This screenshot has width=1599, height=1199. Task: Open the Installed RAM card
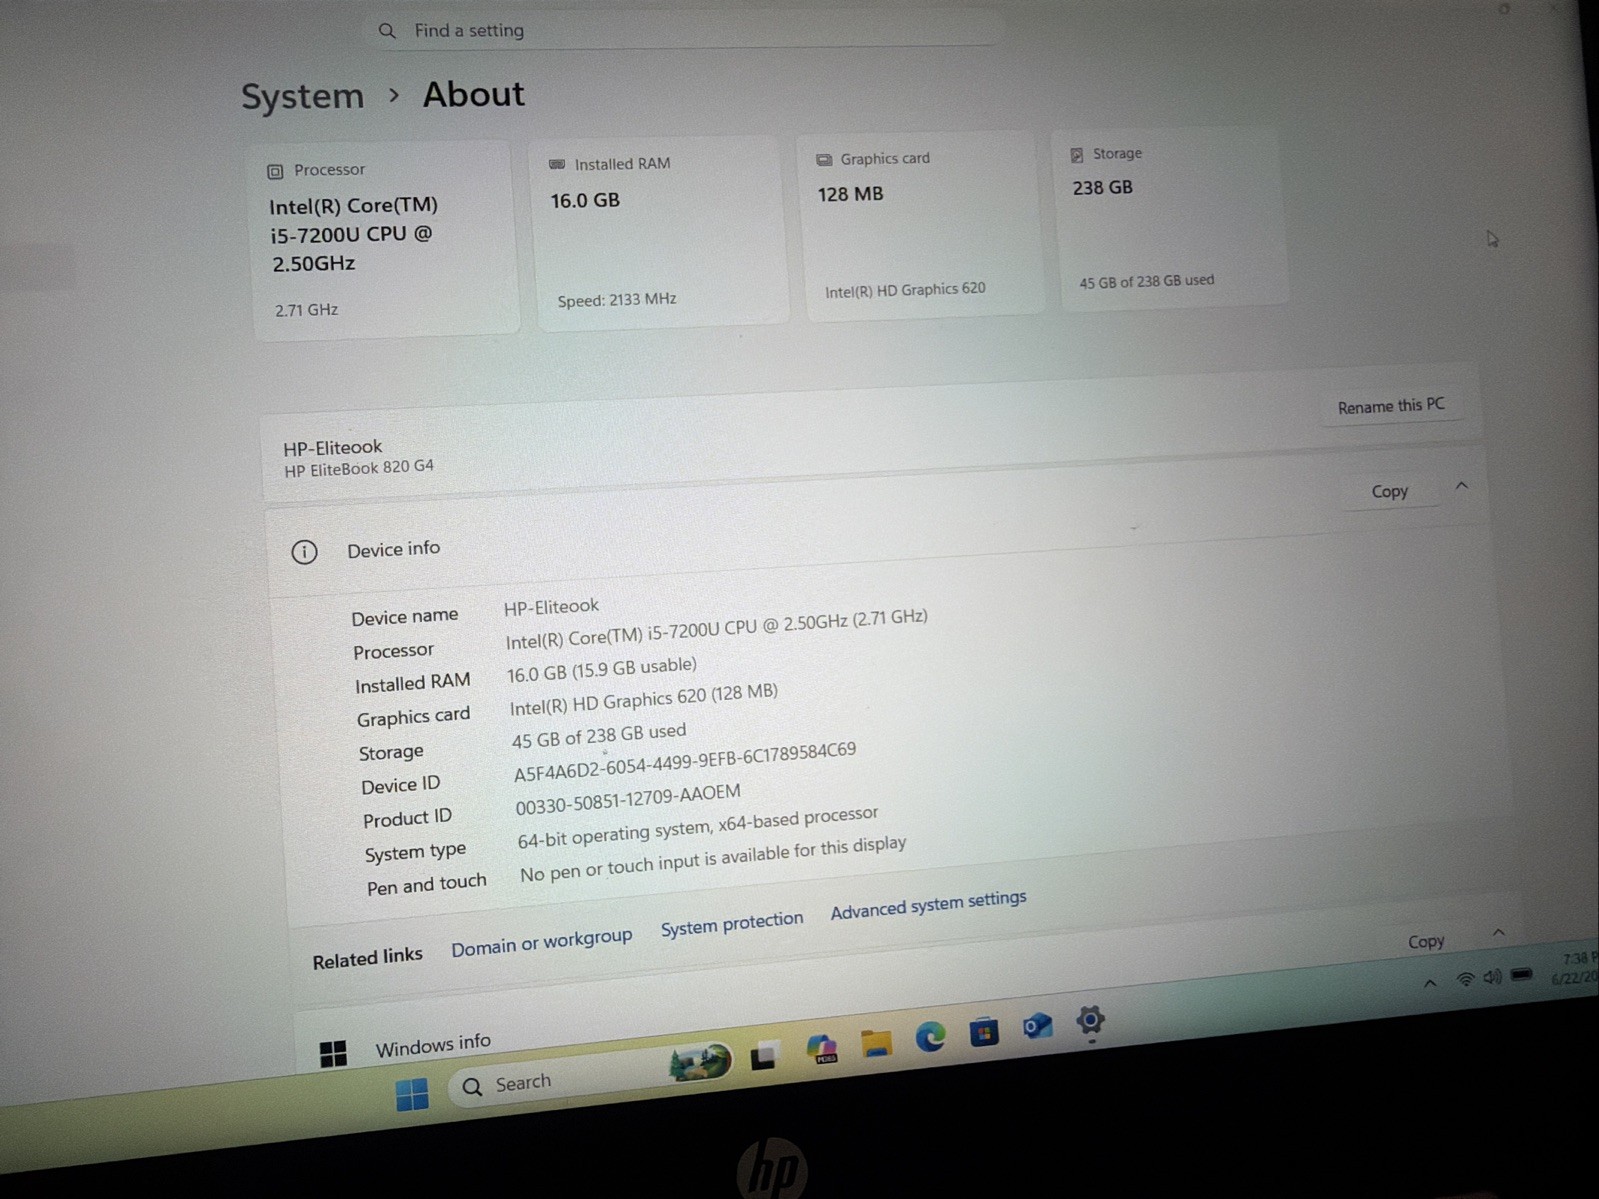click(x=659, y=232)
